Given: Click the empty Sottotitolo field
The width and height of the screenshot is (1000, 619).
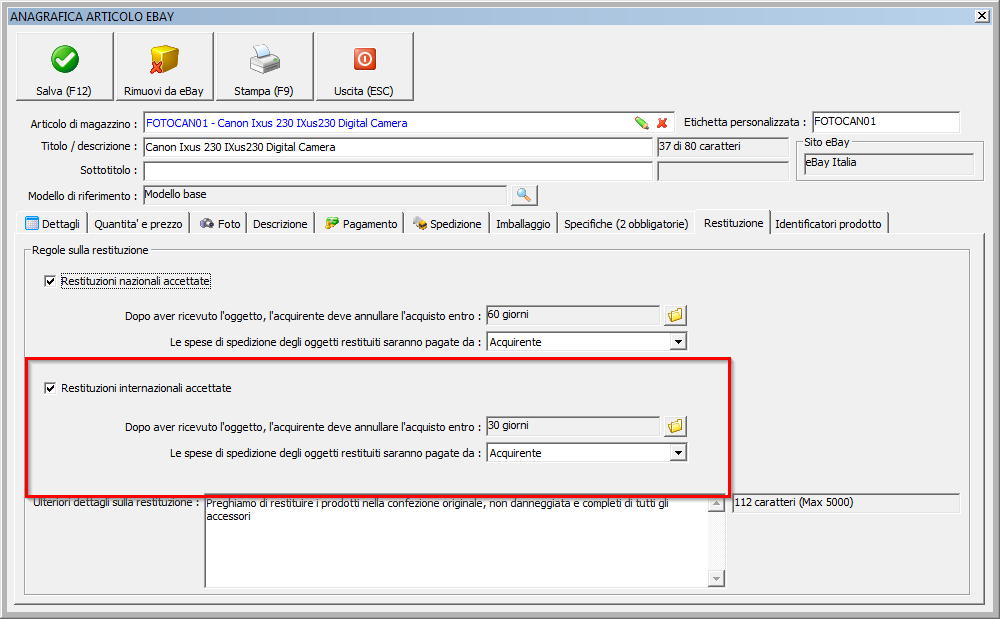Looking at the screenshot, I should [x=398, y=171].
